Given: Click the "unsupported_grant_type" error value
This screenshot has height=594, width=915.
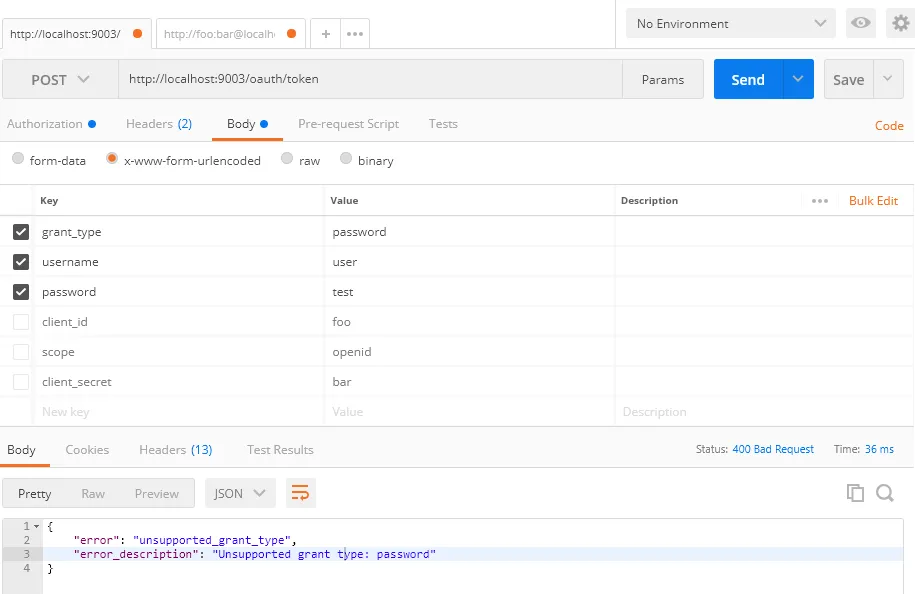Looking at the screenshot, I should [x=212, y=540].
